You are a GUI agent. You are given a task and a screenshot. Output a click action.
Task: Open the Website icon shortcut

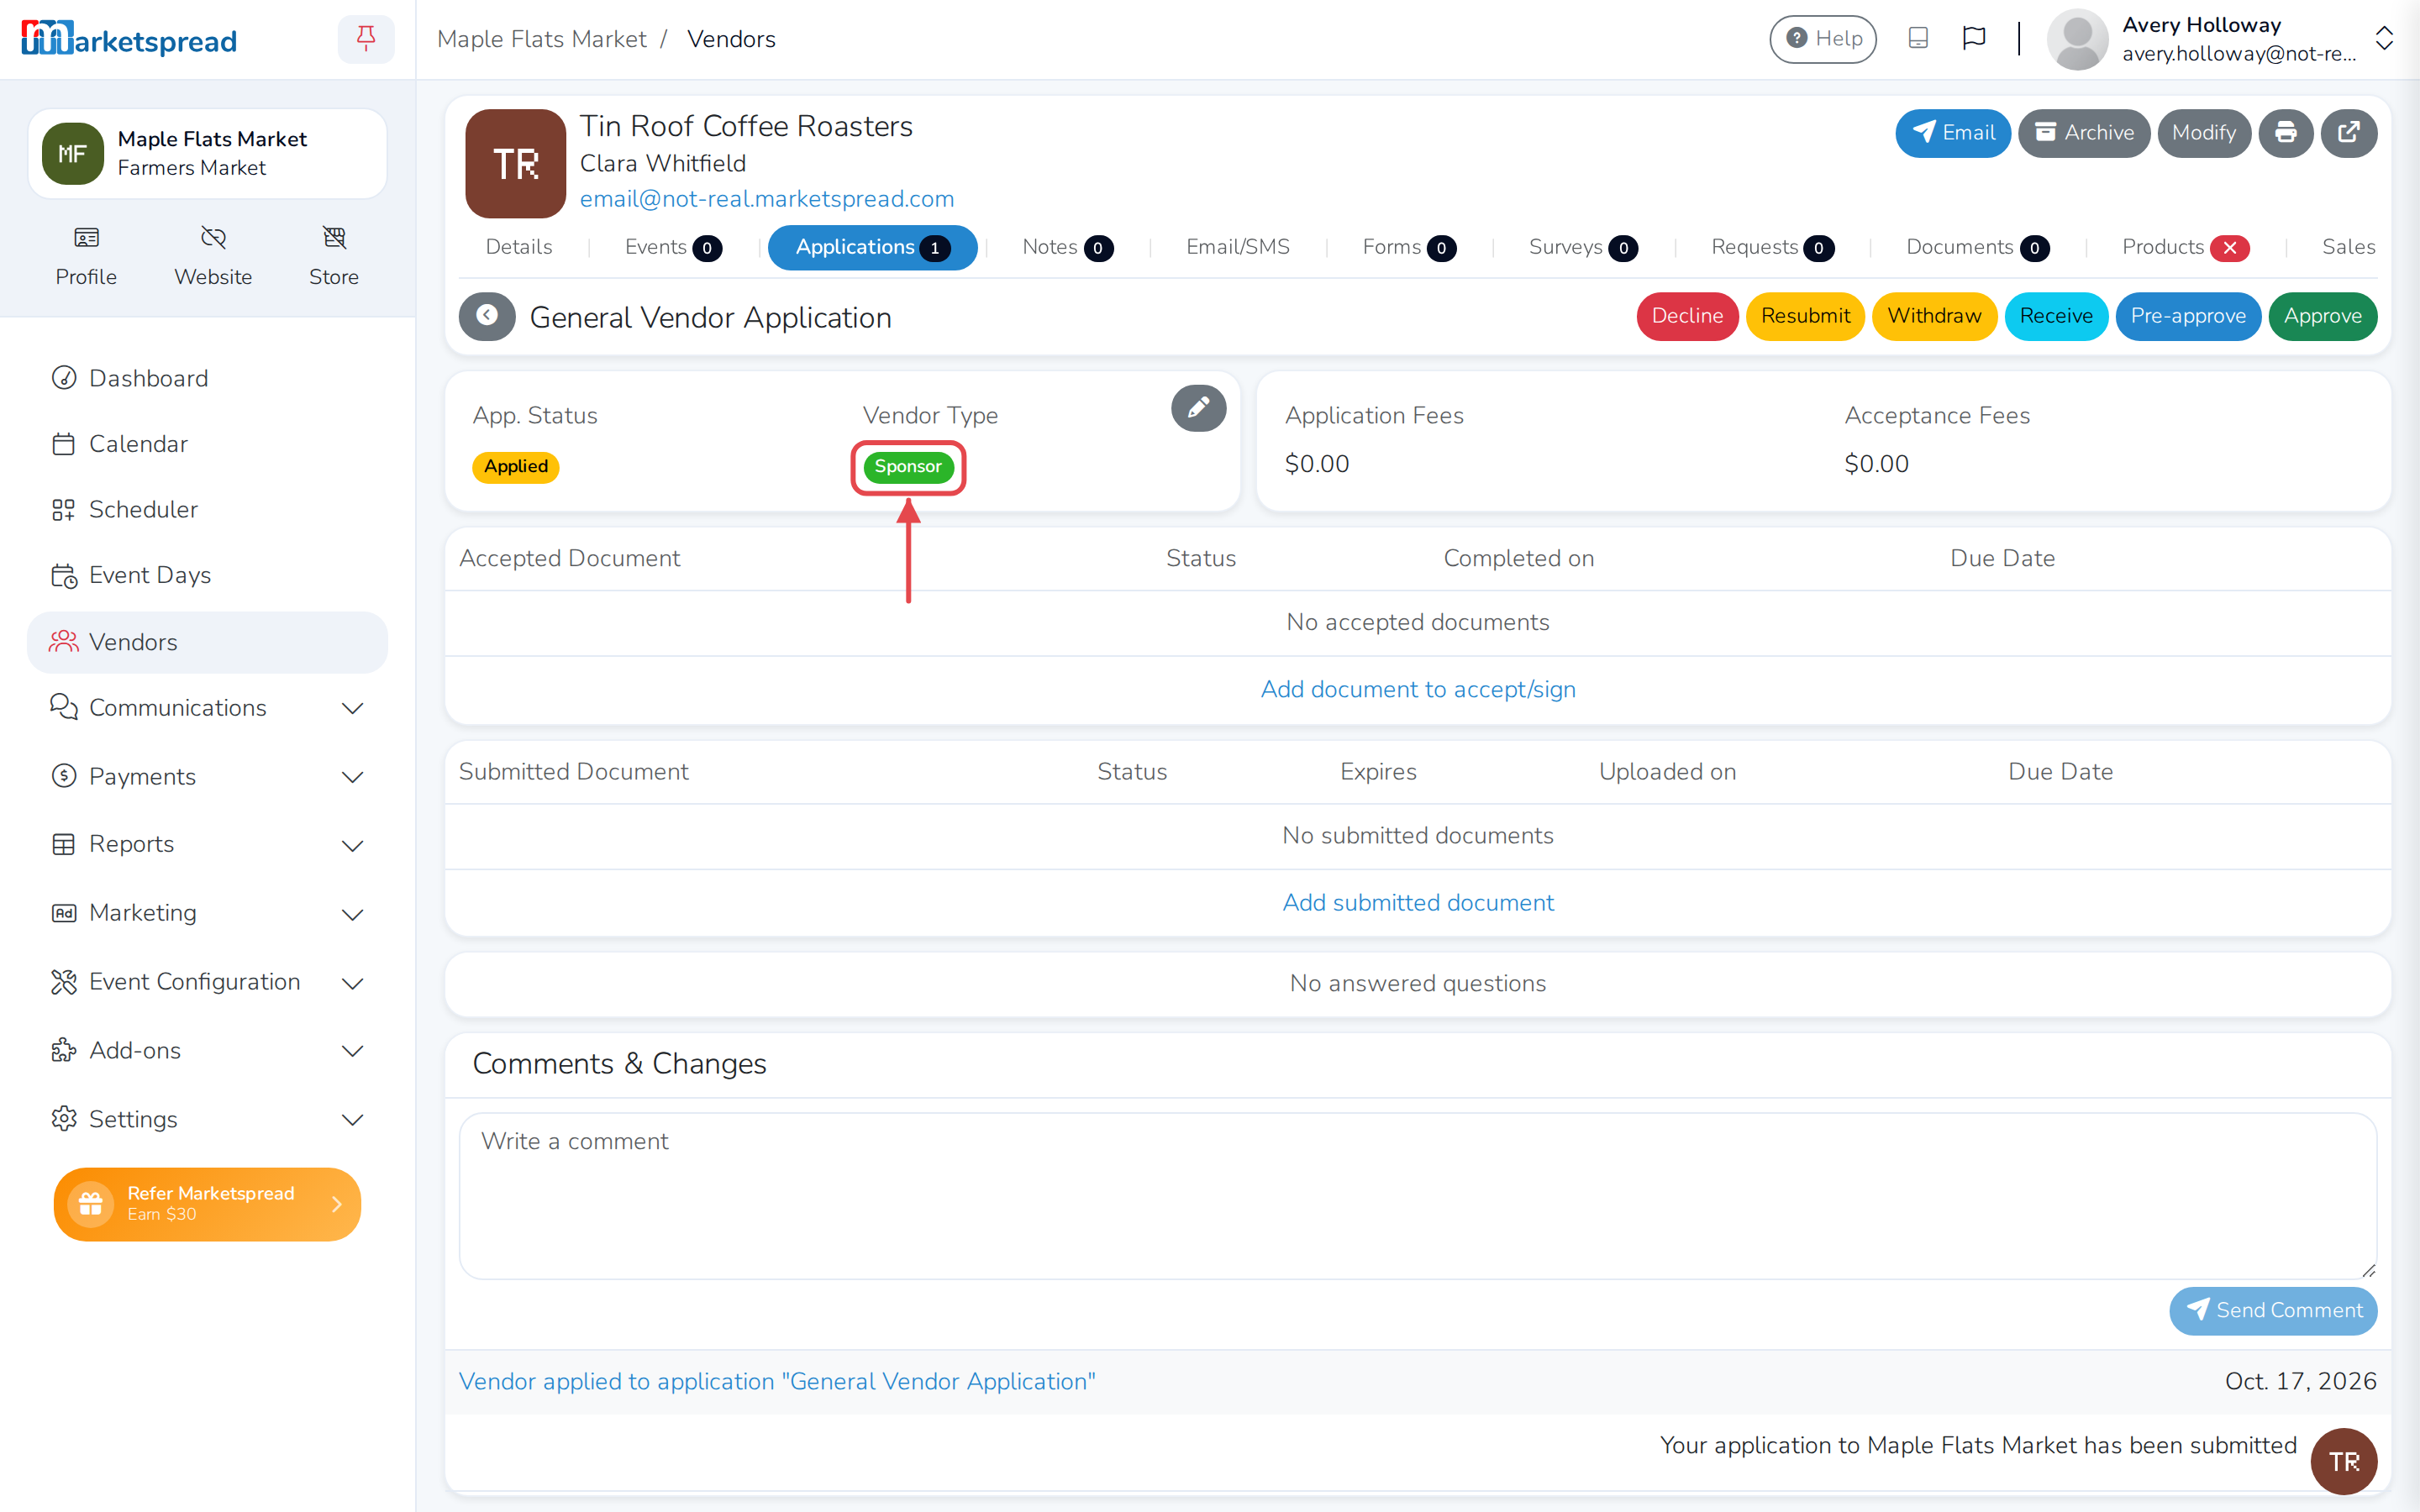coord(213,256)
